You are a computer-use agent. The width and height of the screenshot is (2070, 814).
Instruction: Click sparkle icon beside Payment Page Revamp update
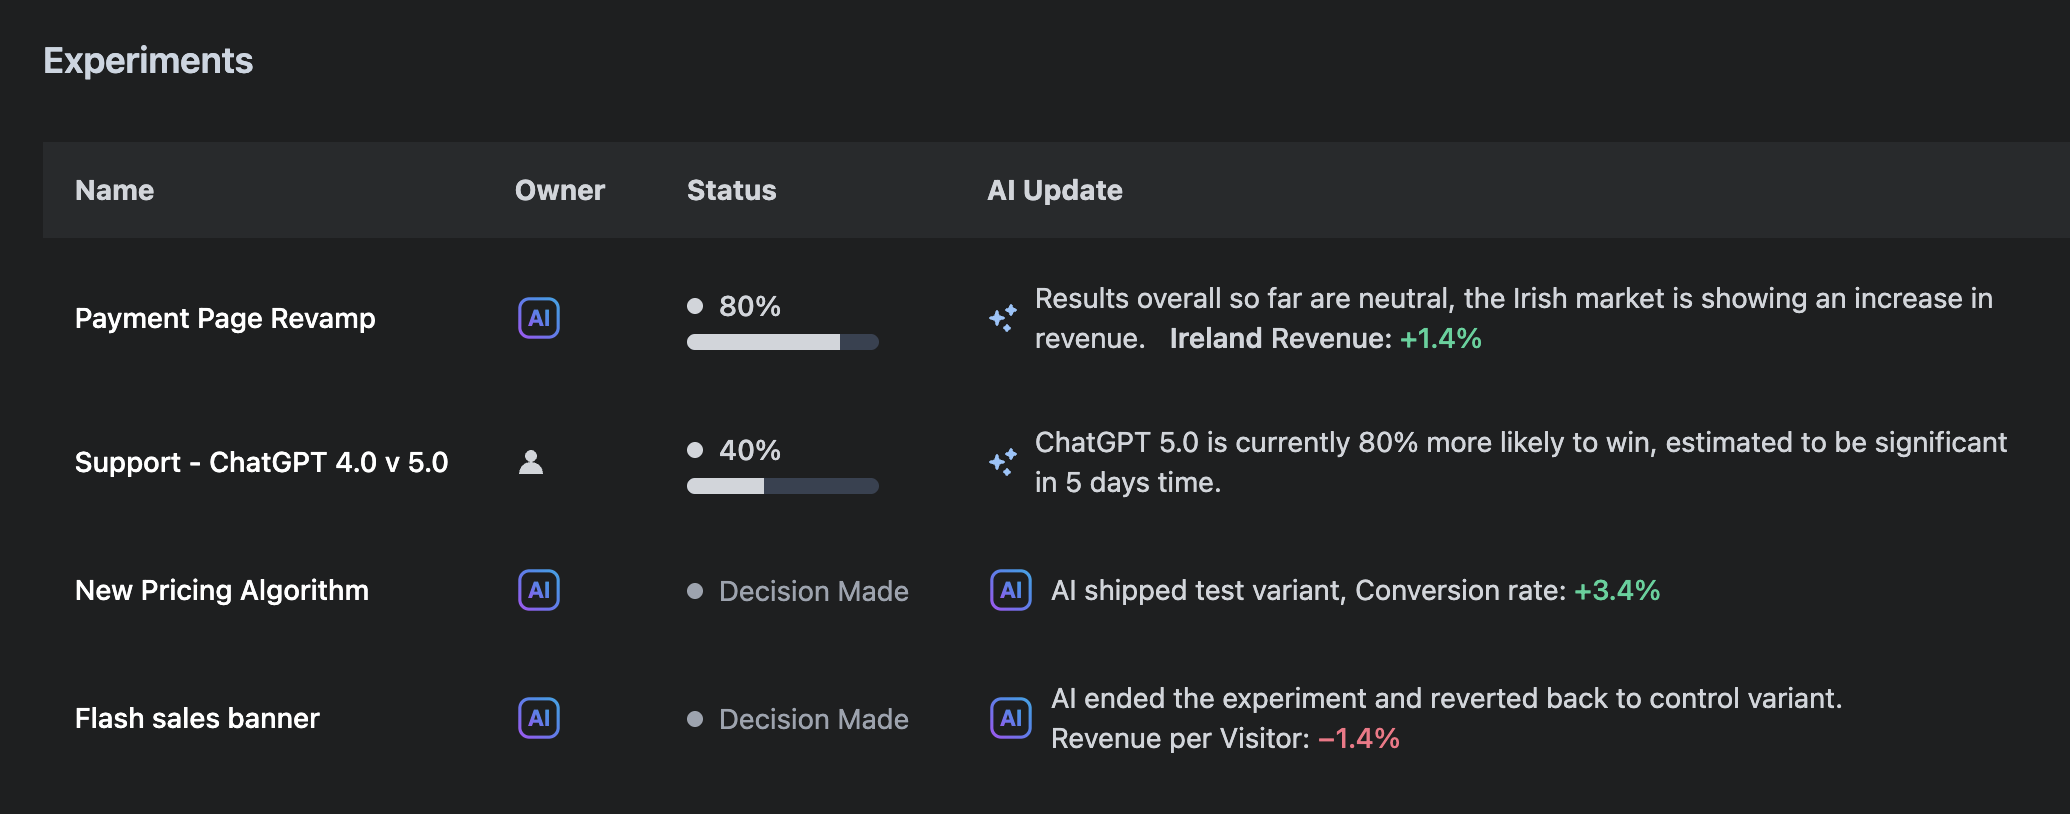(1002, 318)
